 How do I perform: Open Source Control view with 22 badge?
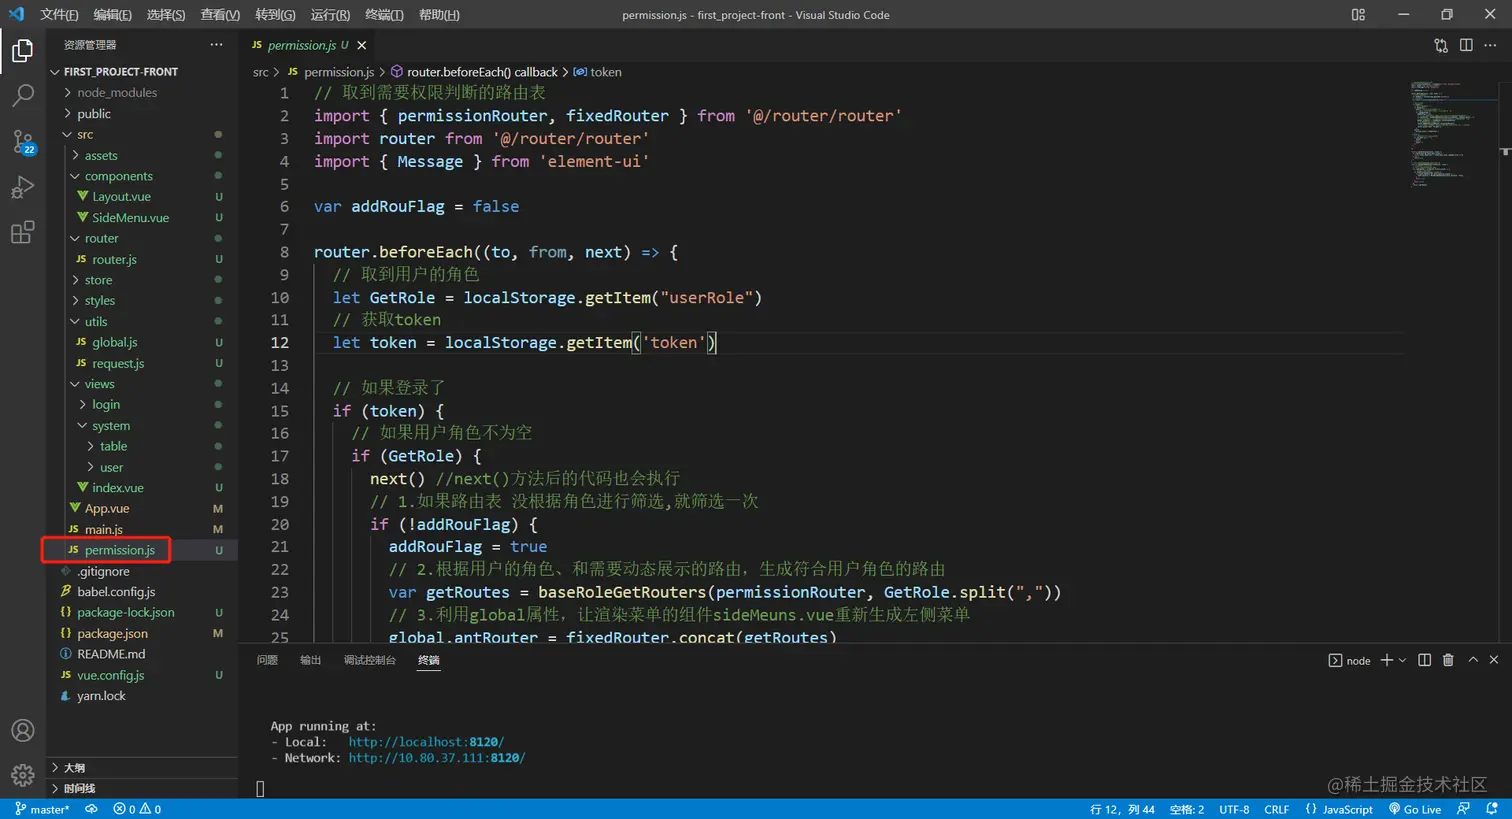coord(22,141)
